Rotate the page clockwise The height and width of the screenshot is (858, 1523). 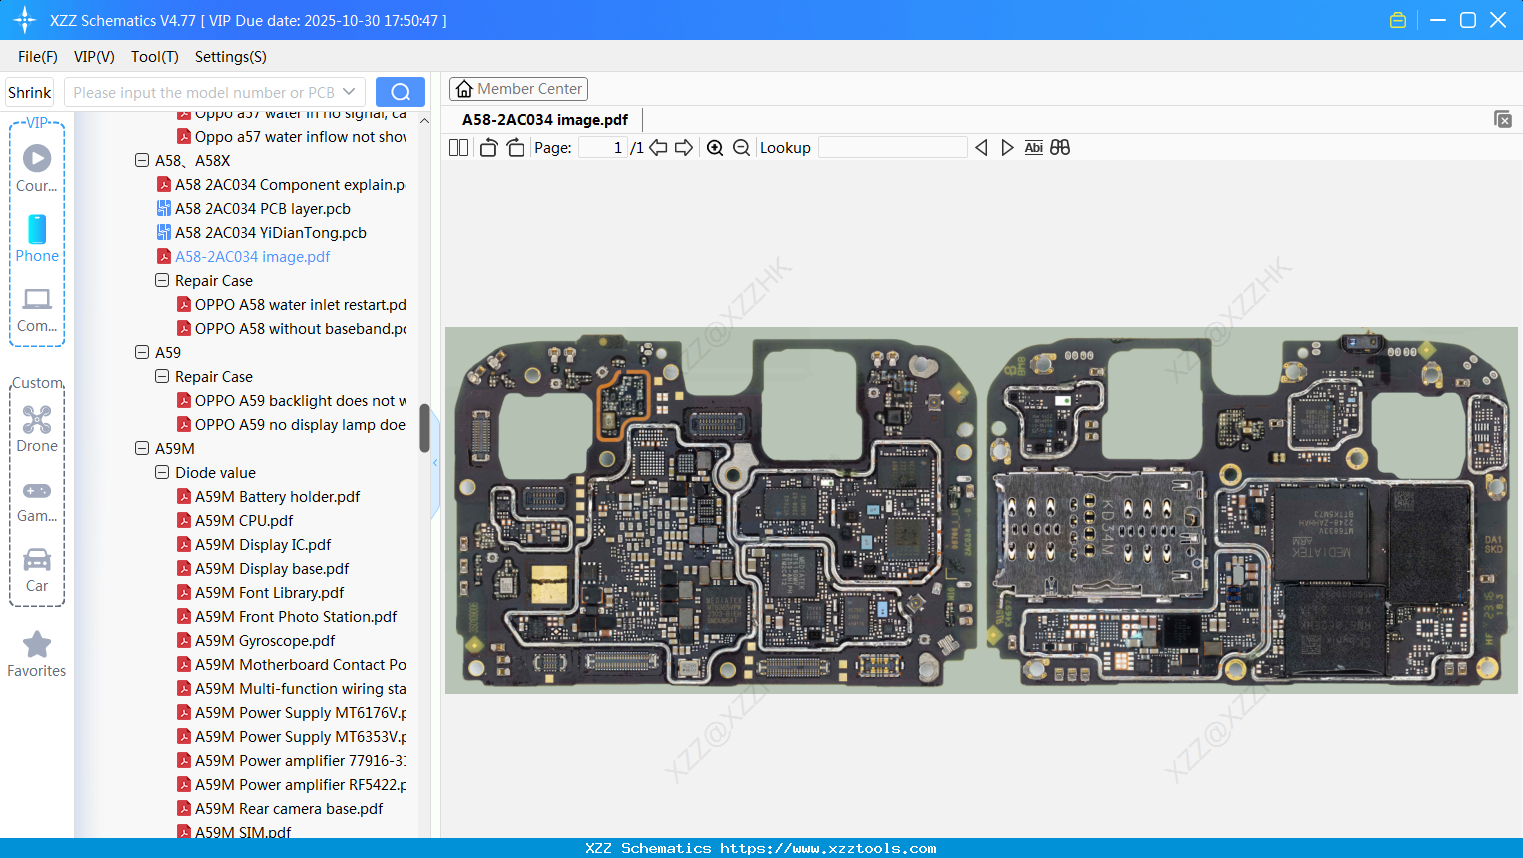515,148
